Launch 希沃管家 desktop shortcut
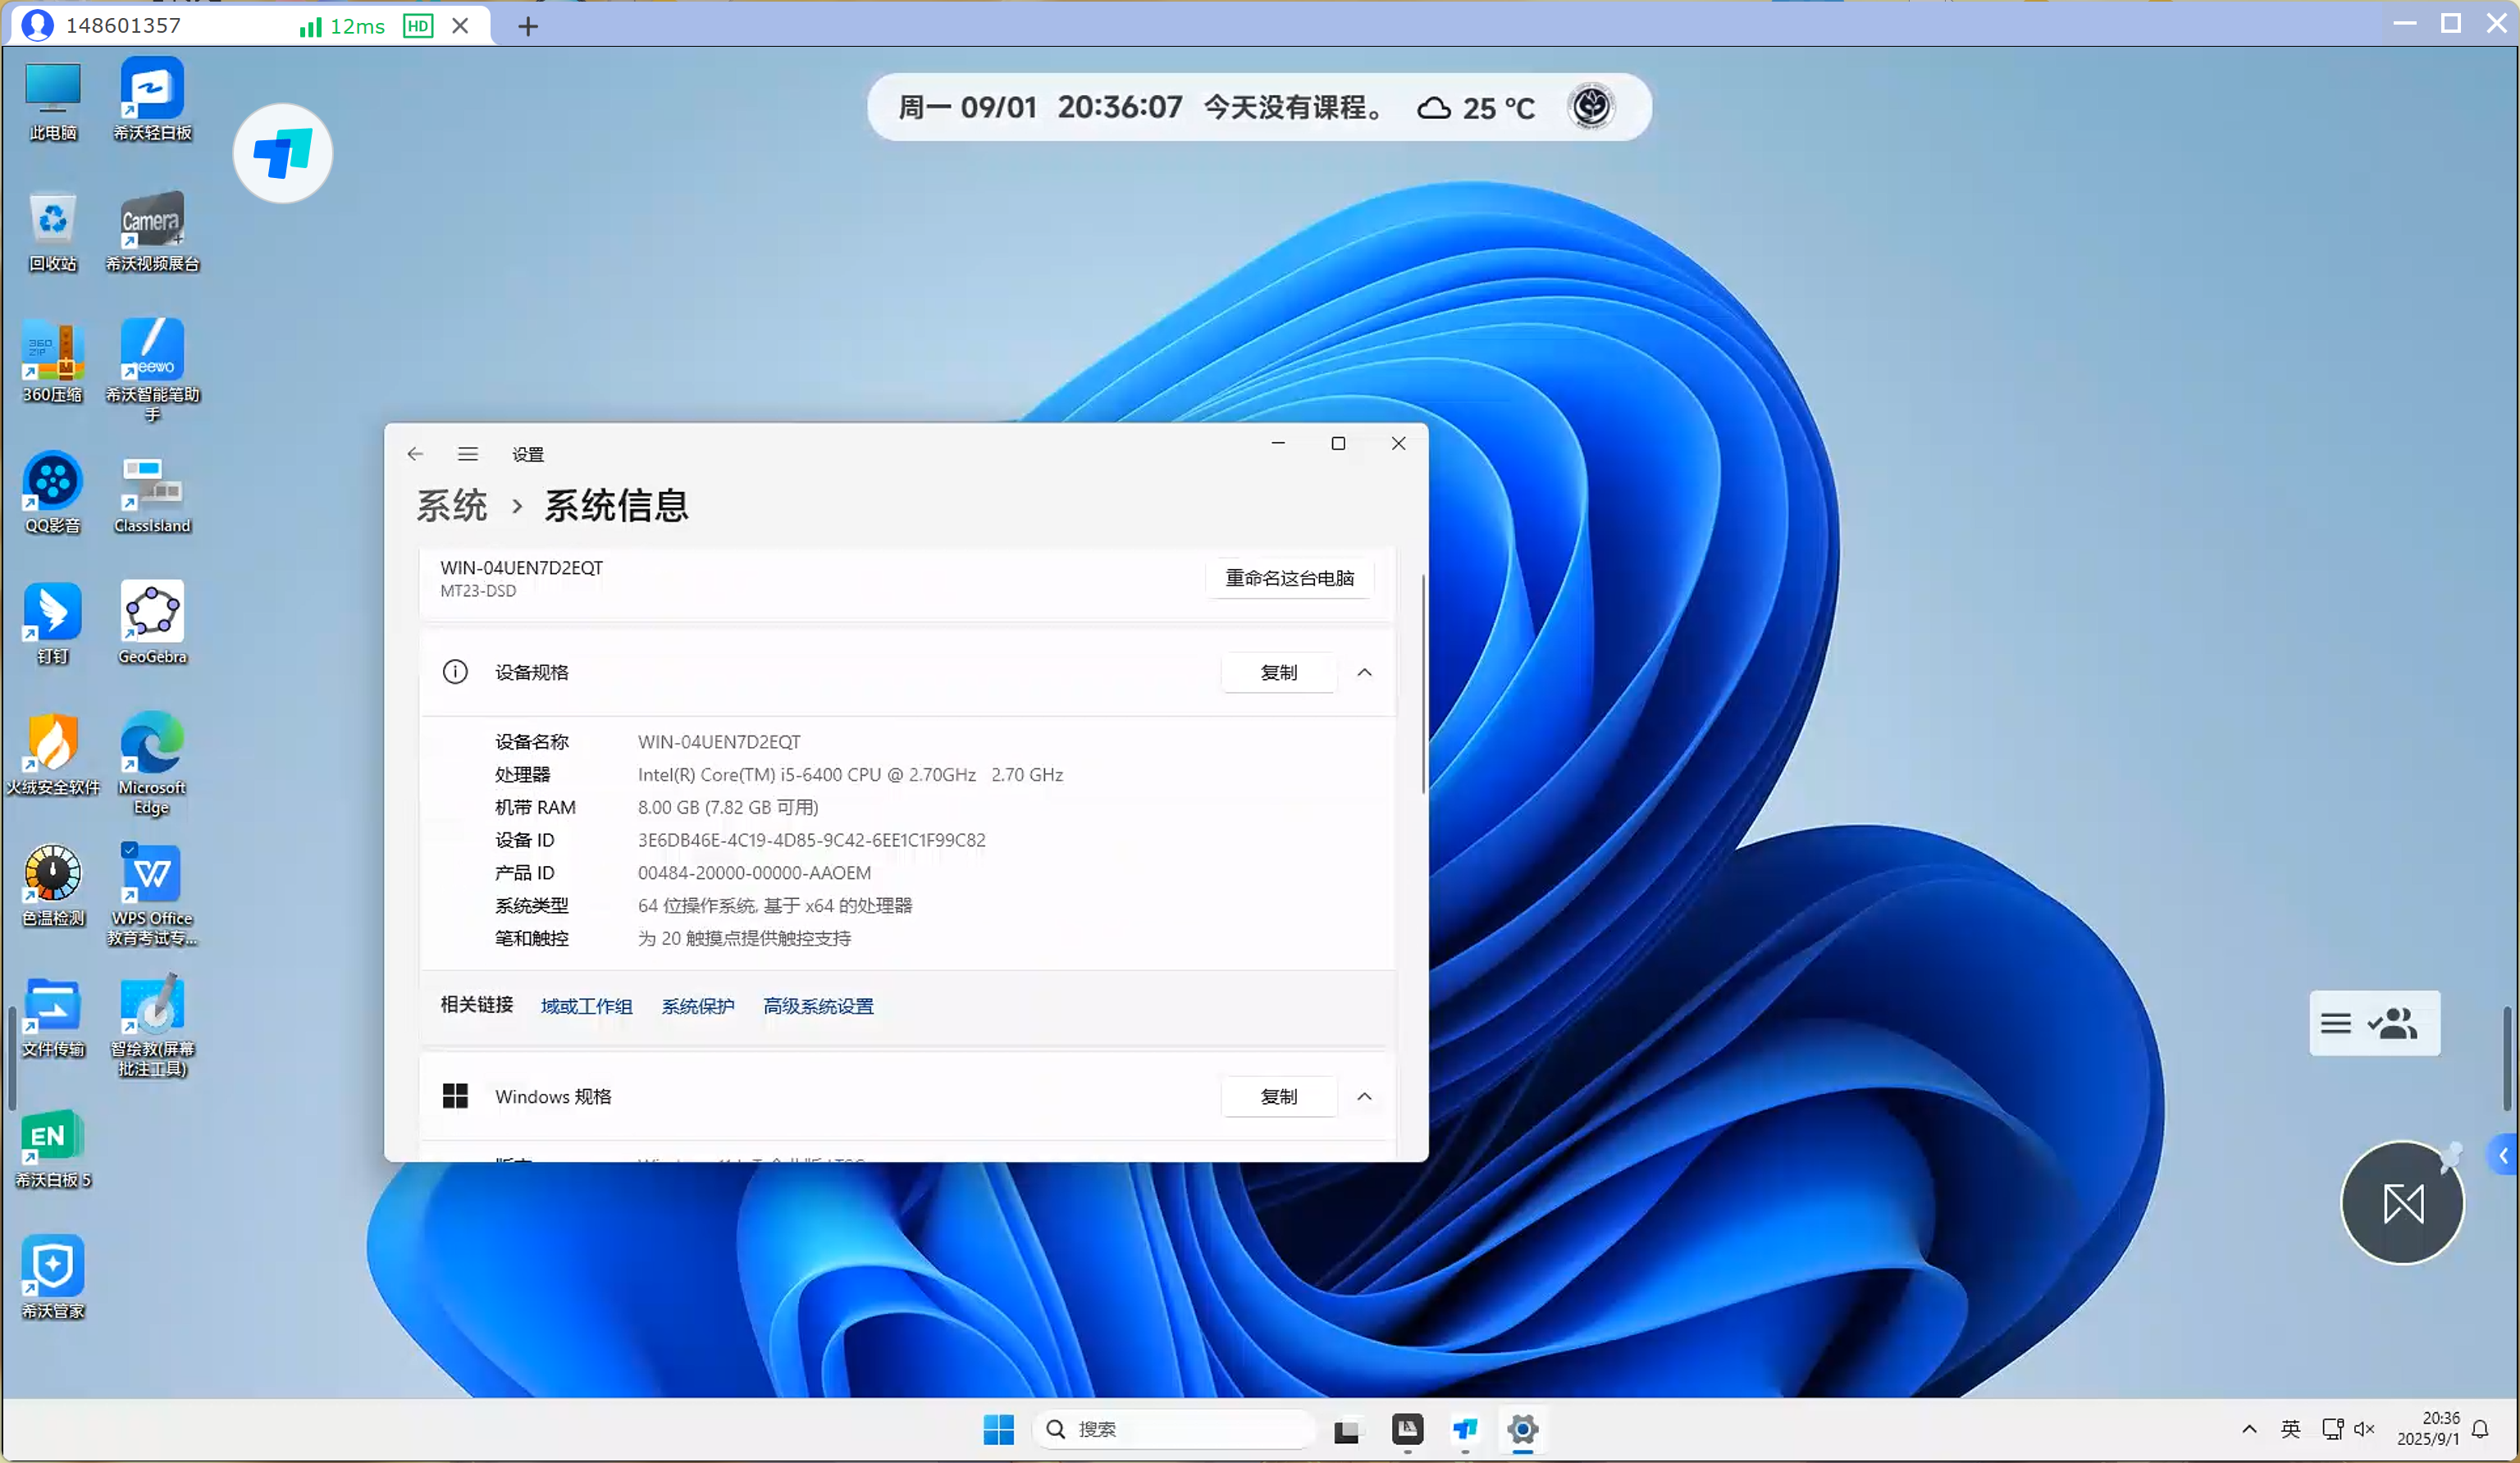The height and width of the screenshot is (1463, 2520). tap(52, 1279)
